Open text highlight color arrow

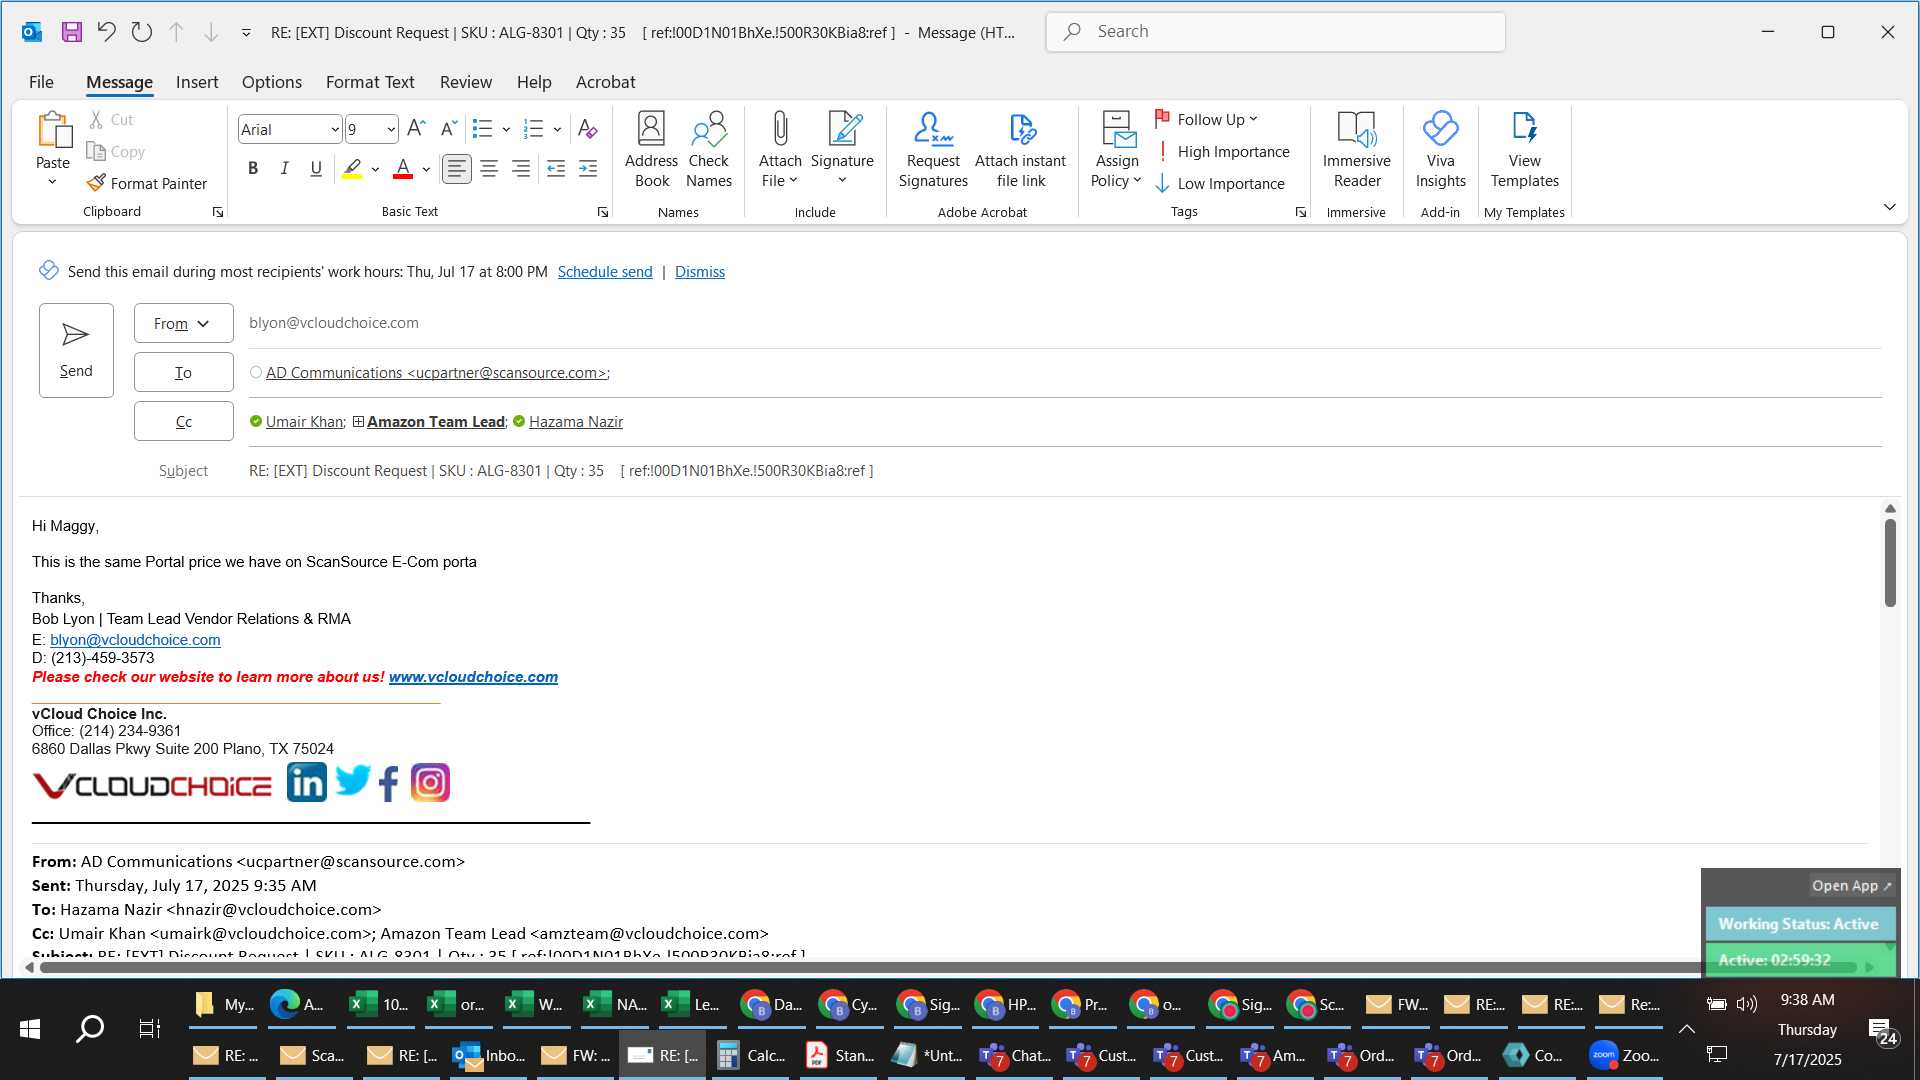[376, 169]
